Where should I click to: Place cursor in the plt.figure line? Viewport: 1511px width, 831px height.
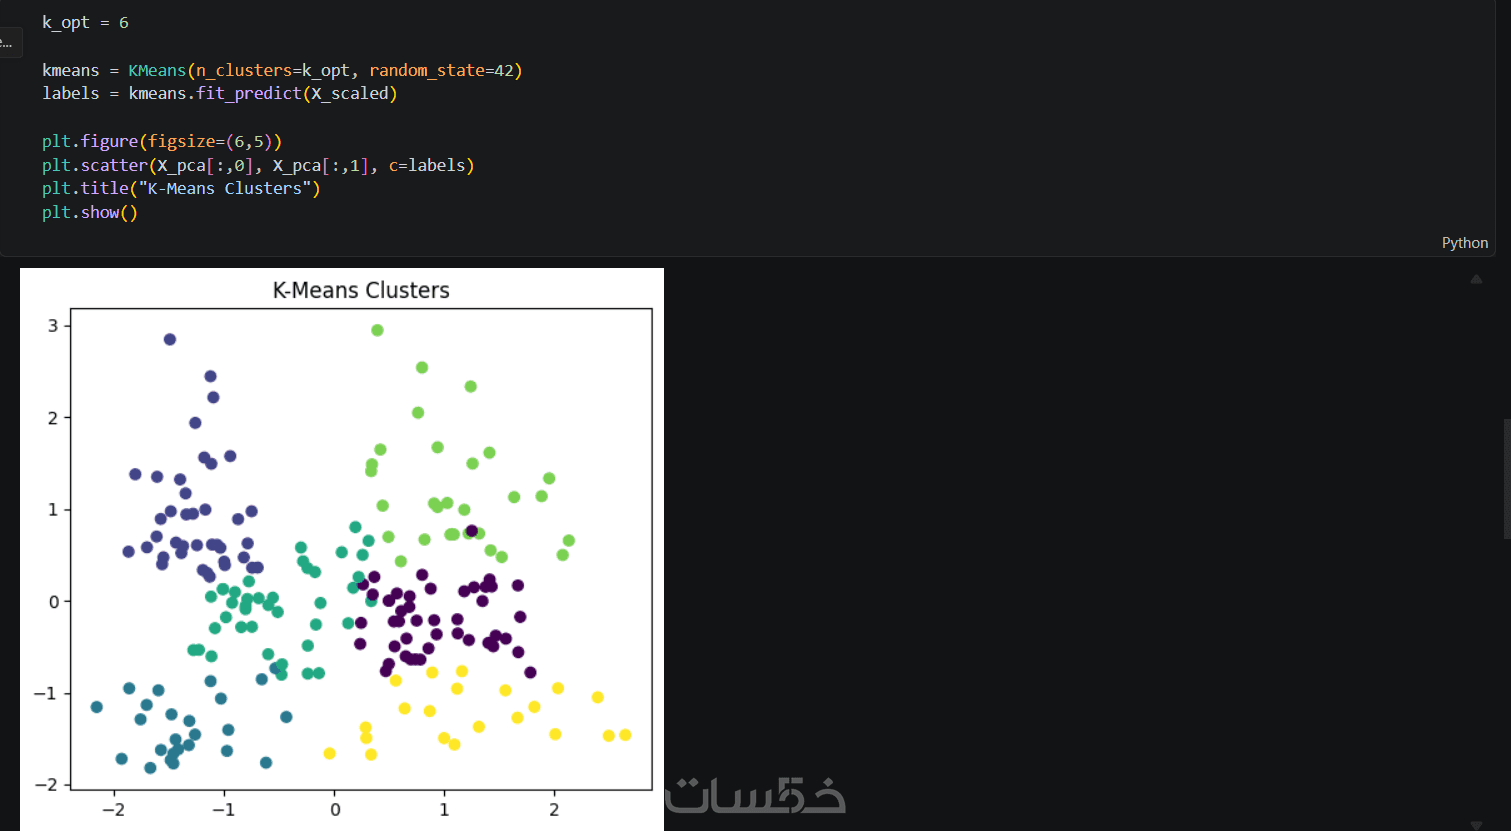tap(160, 141)
